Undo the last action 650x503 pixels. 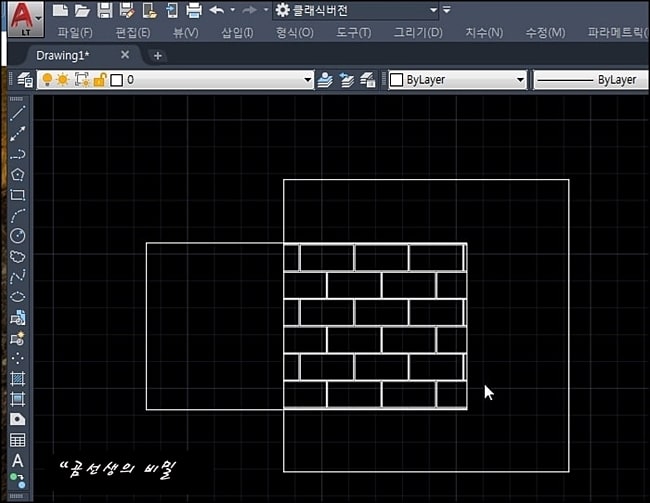[217, 10]
